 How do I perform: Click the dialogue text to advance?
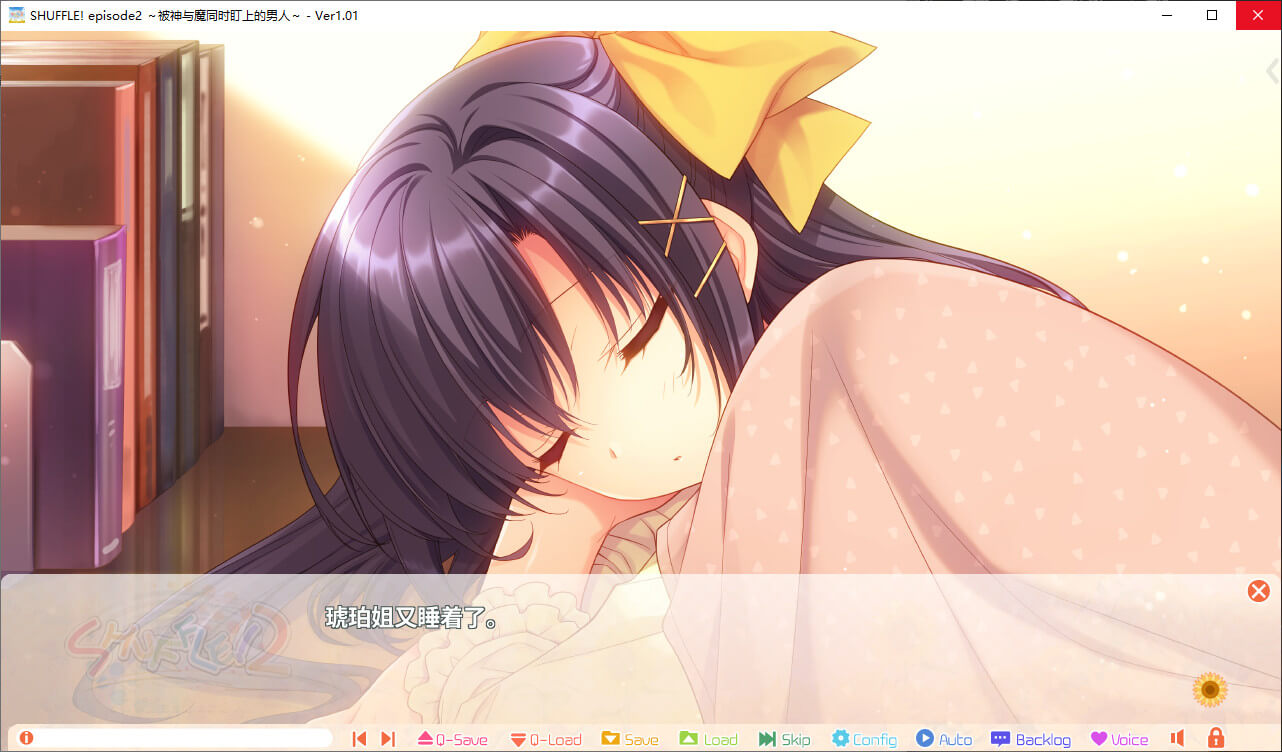tap(412, 619)
